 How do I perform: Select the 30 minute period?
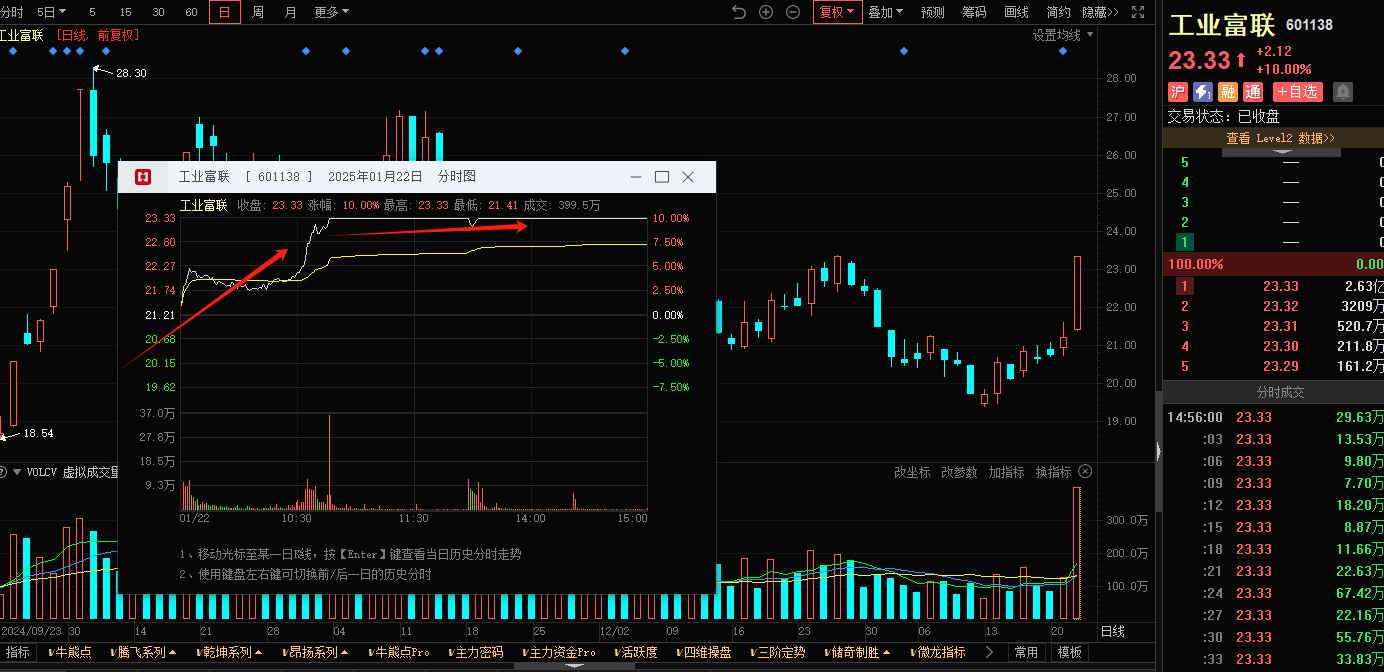158,12
